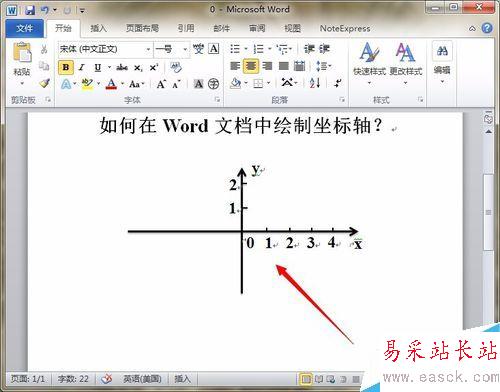Image resolution: width=500 pixels, height=392 pixels.
Task: Click the Shrink Font icon
Action: click(x=176, y=84)
